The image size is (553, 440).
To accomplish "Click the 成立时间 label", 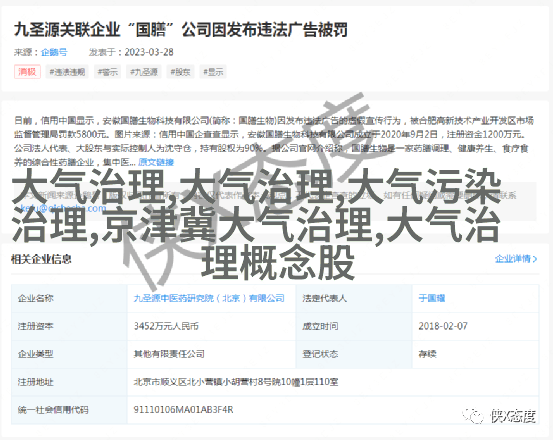I will (320, 326).
